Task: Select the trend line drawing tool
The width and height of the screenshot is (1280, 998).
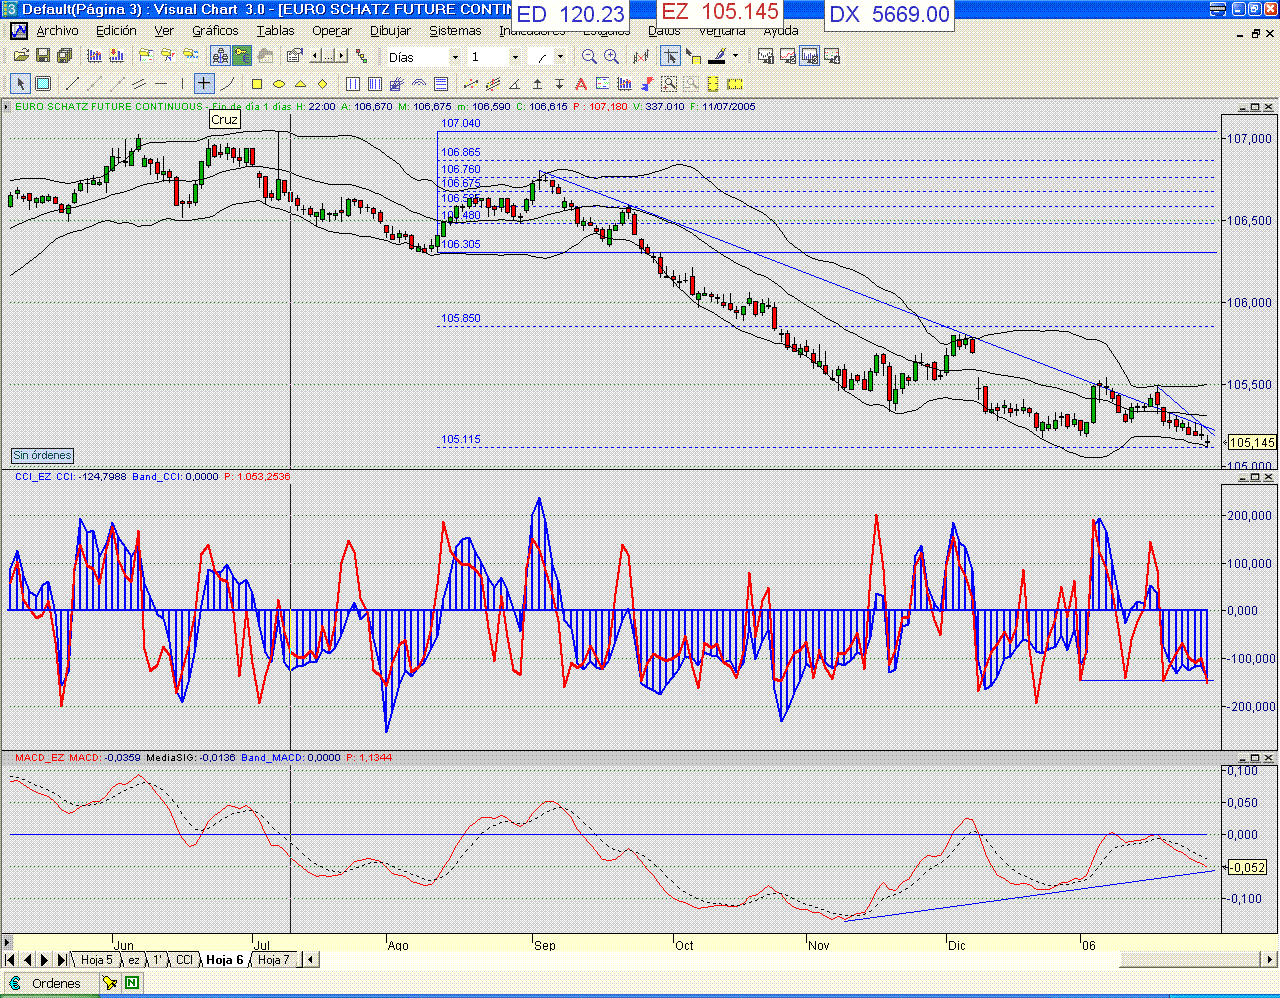Action: (x=72, y=83)
